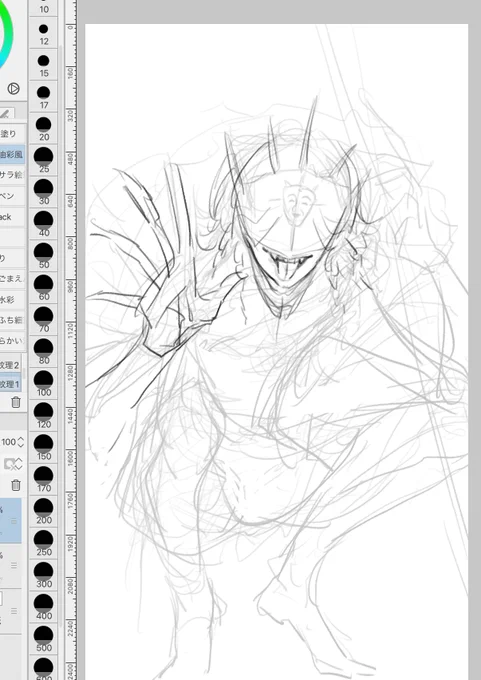
Task: Open the pen icon sub tool tab
Action: (6, 114)
